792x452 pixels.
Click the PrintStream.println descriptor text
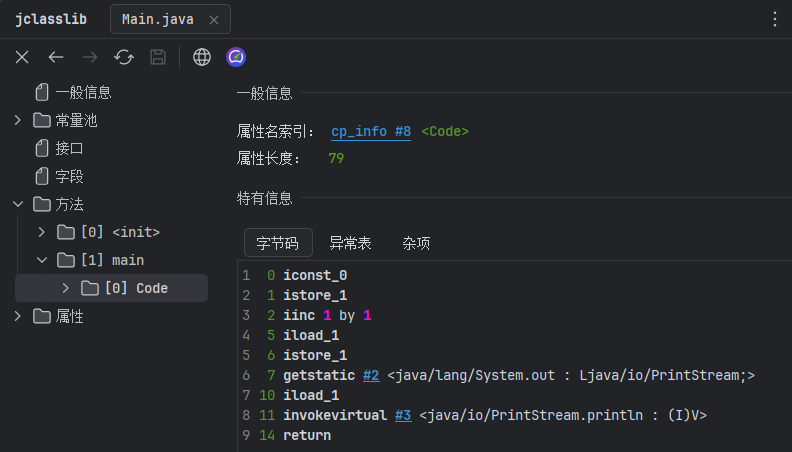point(563,415)
